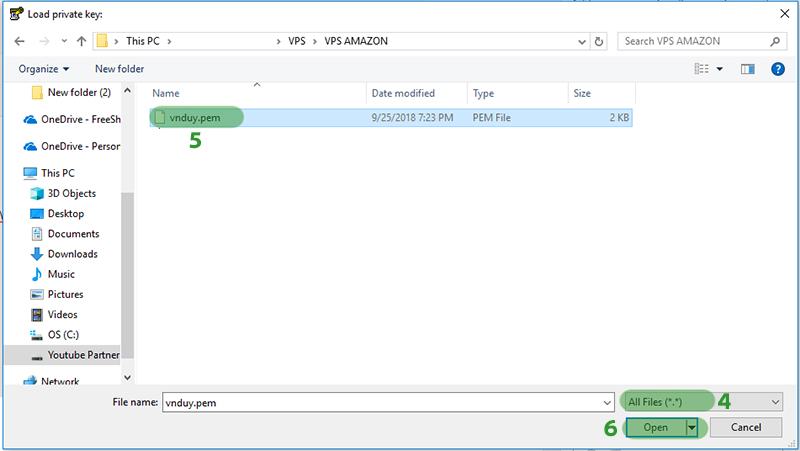Select OS (C:) drive
The width and height of the screenshot is (800, 451).
[65, 334]
